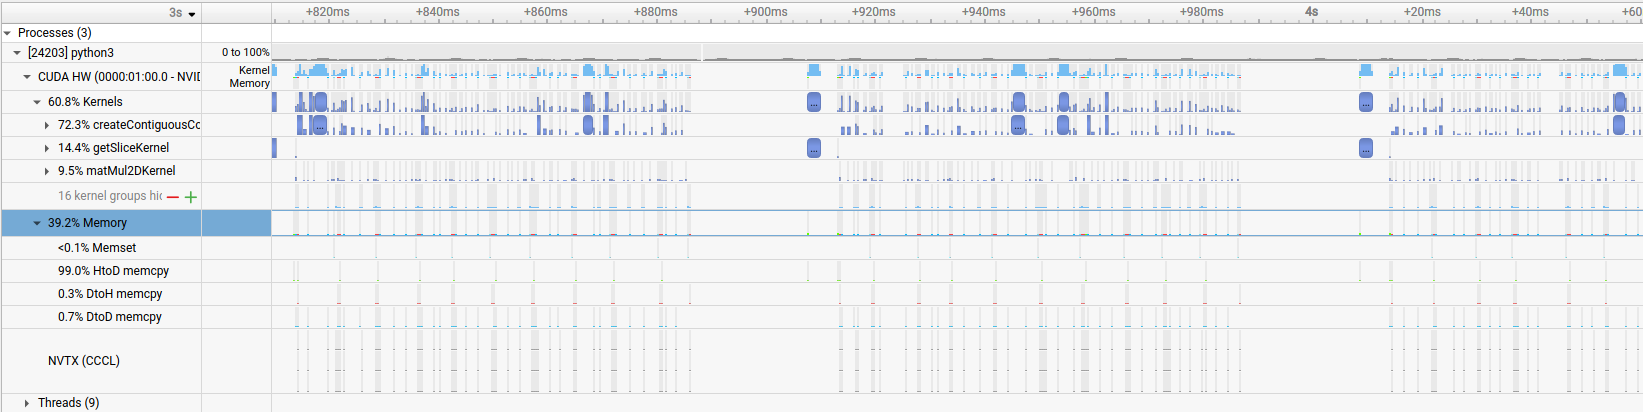The width and height of the screenshot is (1643, 412).
Task: Click the 4s ruler mark
Action: tap(1311, 12)
